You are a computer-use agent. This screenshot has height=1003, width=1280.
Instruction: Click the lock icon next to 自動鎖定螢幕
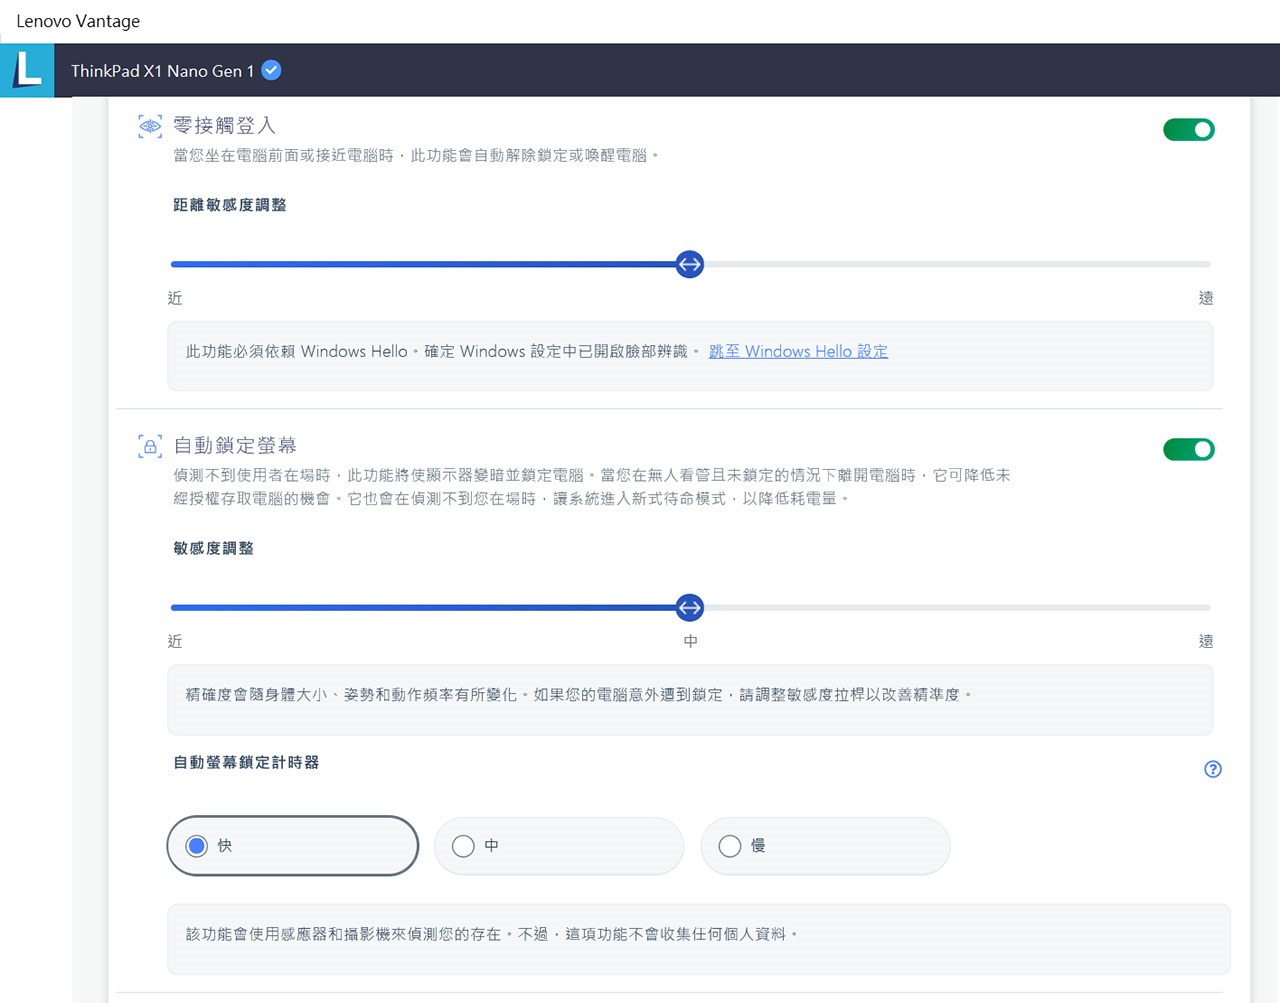pyautogui.click(x=150, y=446)
